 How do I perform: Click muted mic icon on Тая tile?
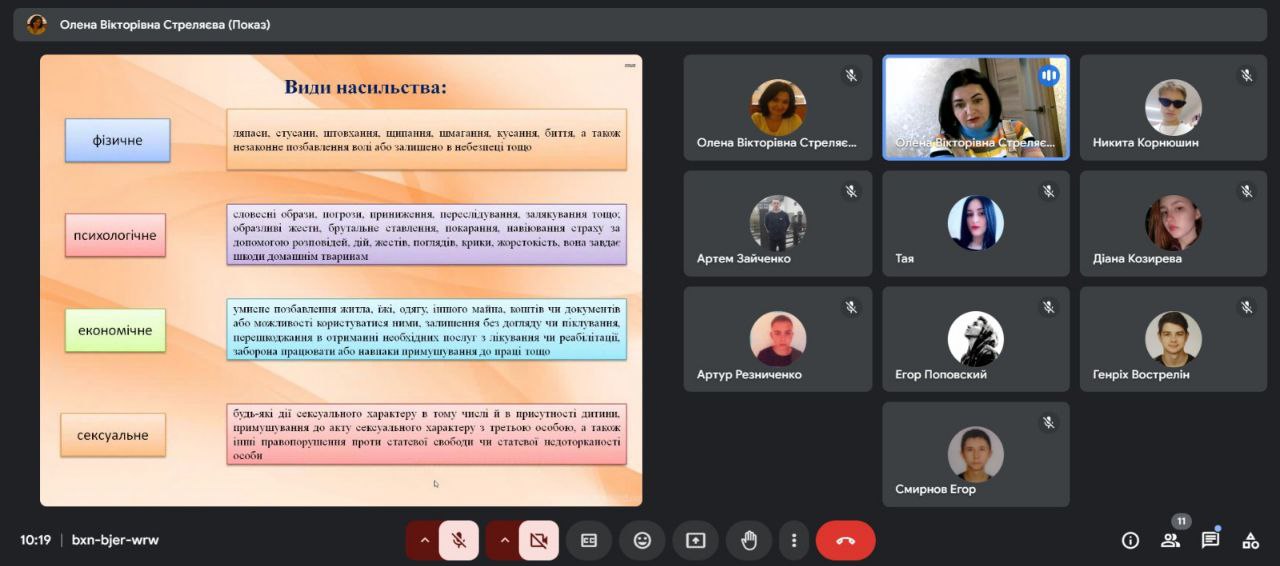tap(1048, 191)
